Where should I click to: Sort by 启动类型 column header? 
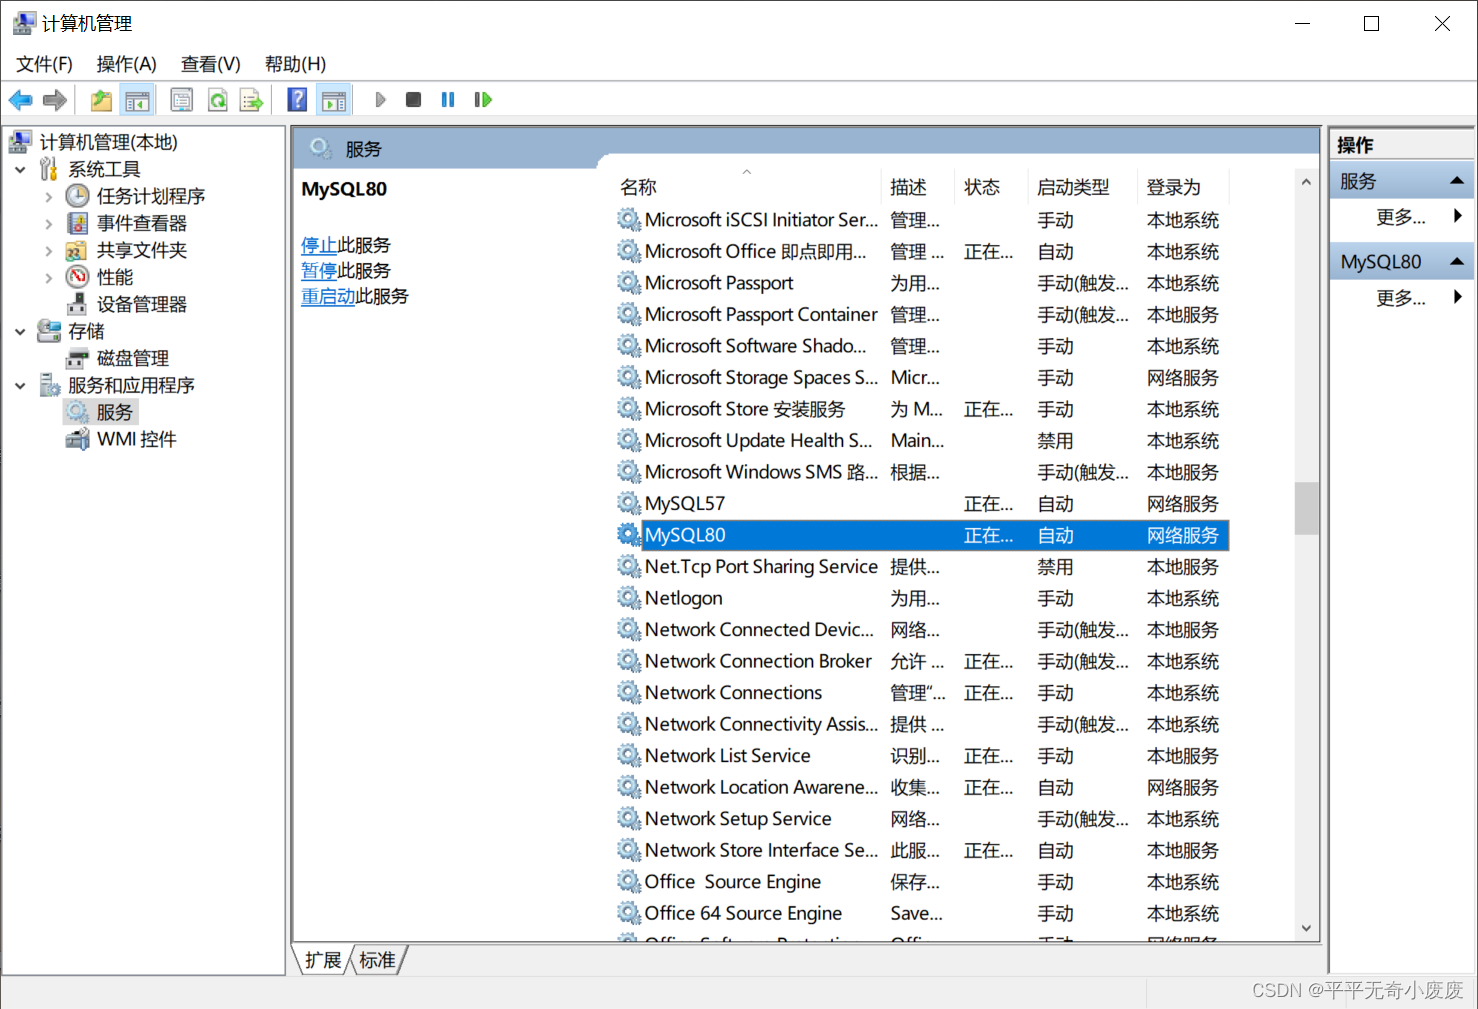tap(1083, 187)
